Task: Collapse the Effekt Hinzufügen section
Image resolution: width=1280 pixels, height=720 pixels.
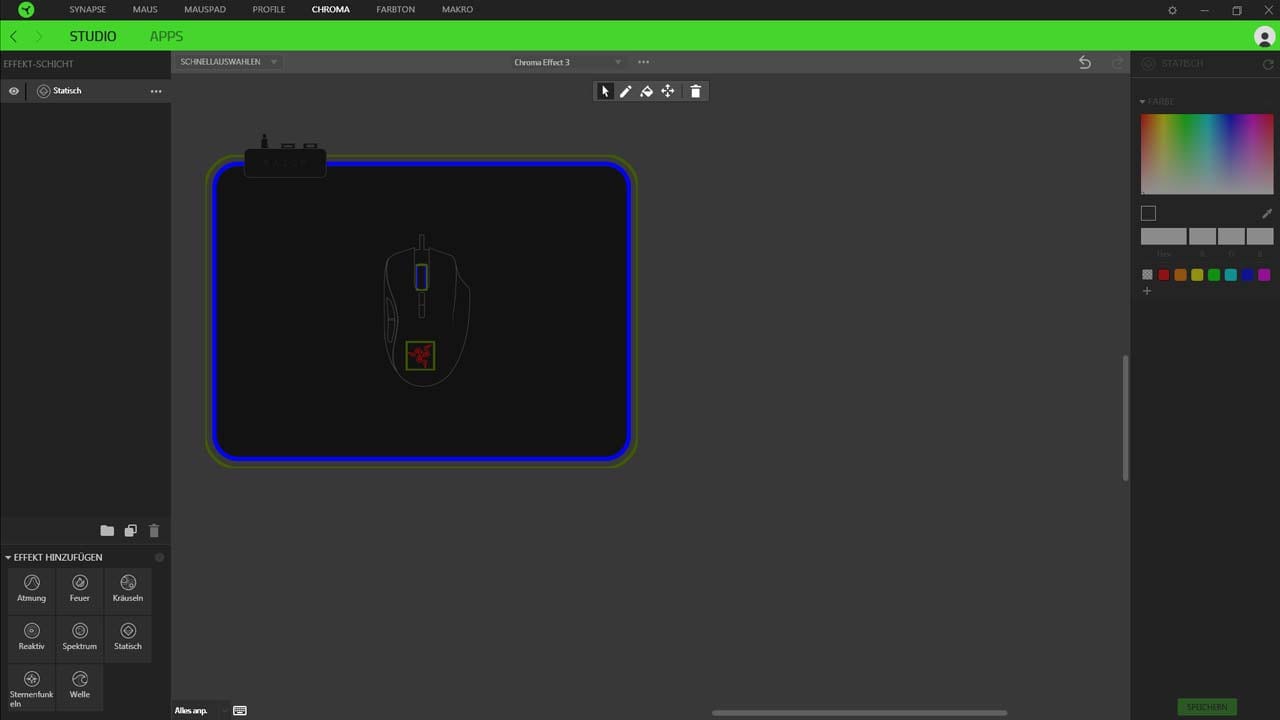Action: tap(9, 557)
